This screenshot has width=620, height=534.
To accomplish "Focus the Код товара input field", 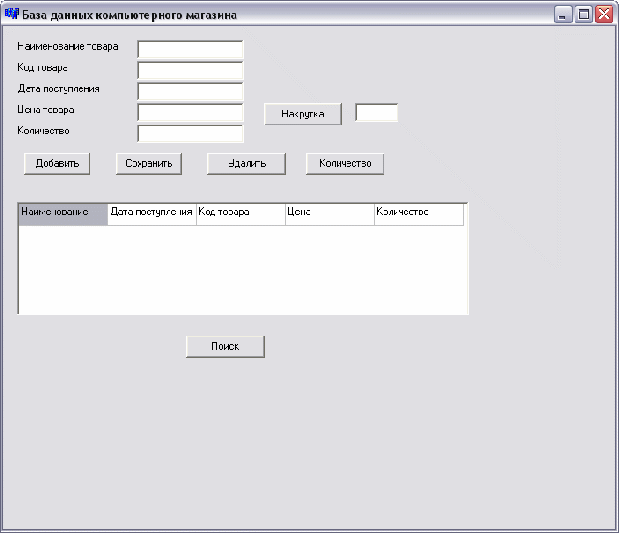I will (190, 70).
